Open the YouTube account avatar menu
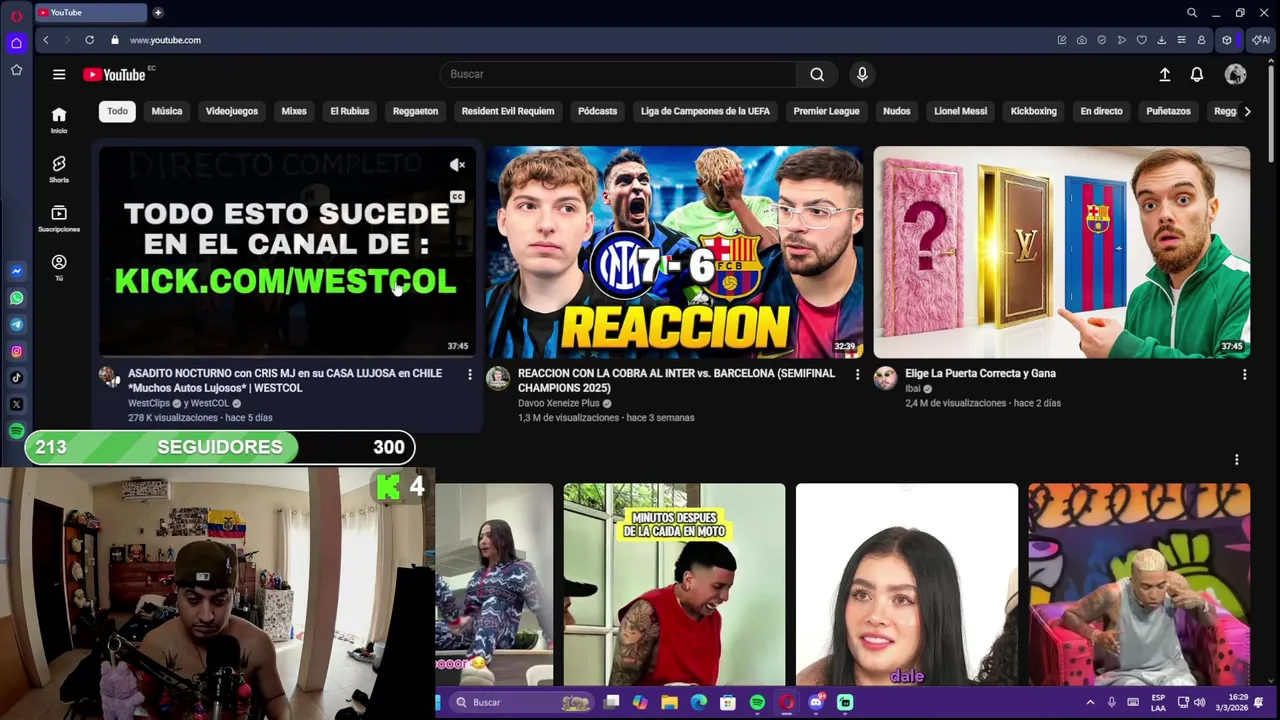The image size is (1280, 720). pyautogui.click(x=1236, y=74)
